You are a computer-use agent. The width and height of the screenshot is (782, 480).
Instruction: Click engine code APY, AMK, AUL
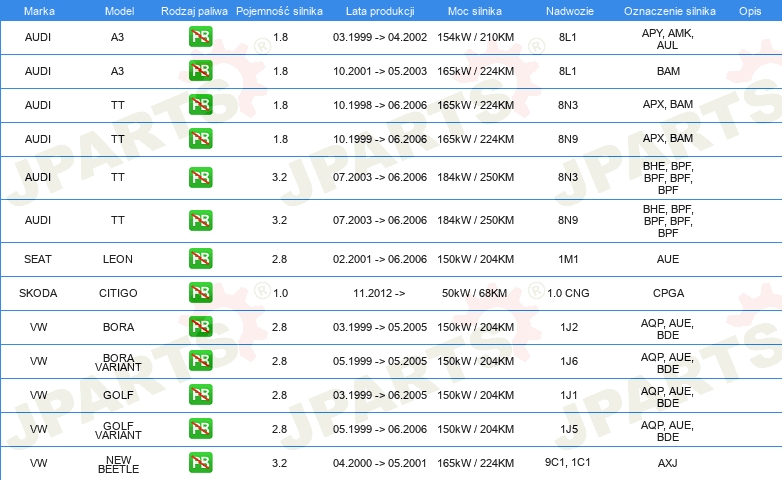tap(668, 39)
